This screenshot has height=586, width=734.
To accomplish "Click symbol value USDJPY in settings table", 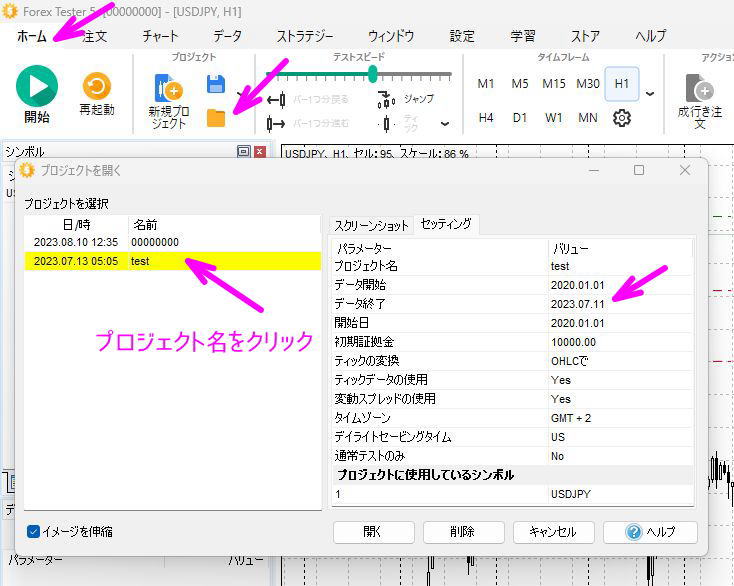I will (571, 494).
